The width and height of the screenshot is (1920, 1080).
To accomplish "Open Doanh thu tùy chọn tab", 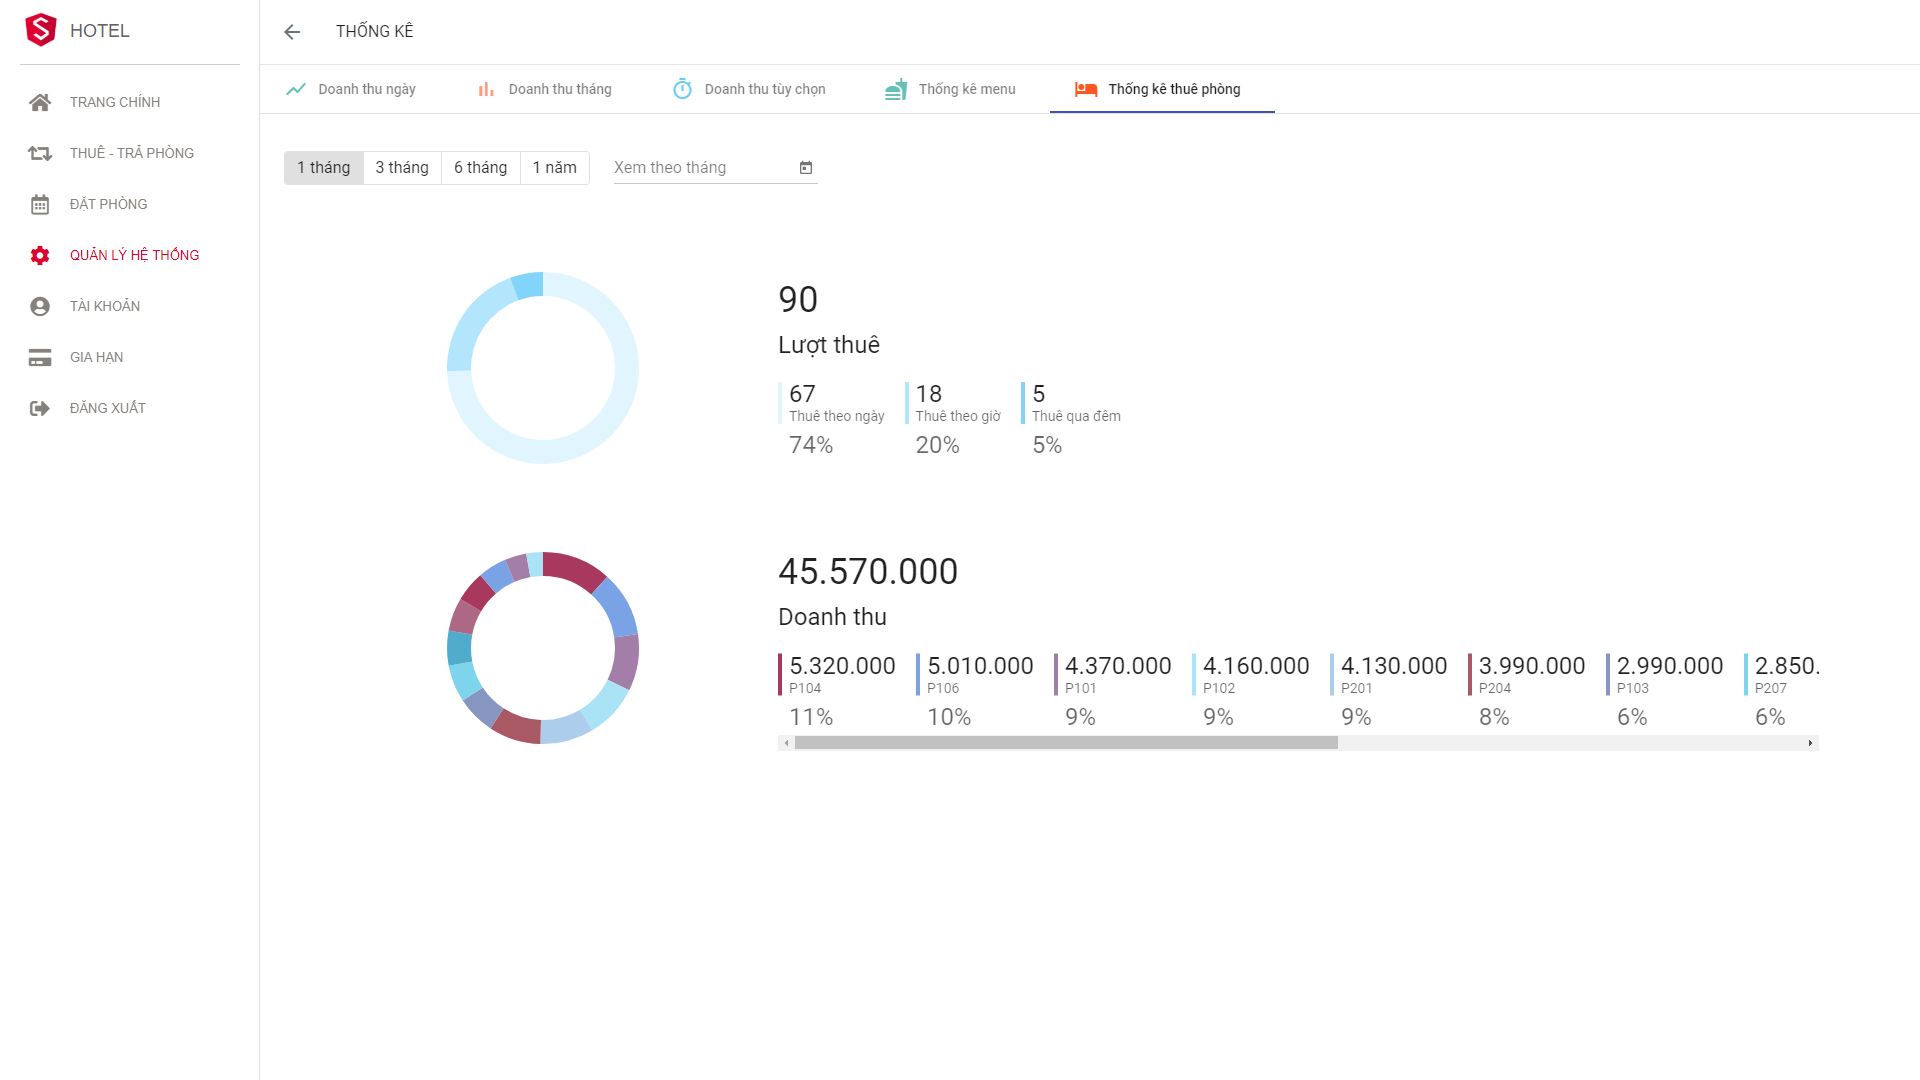I will click(750, 89).
